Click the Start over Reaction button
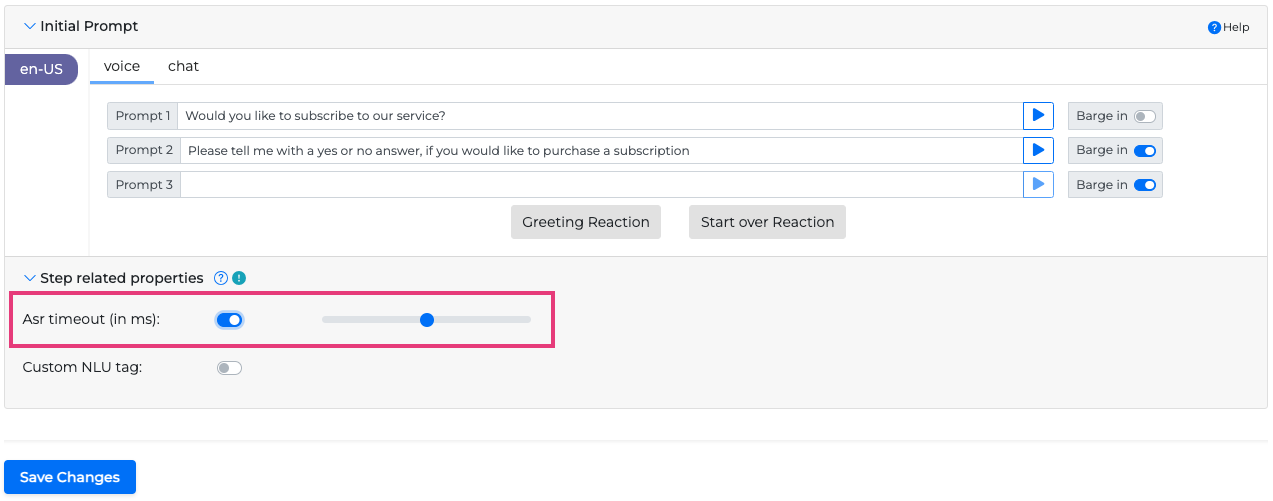Viewport: 1273px width, 501px height. [767, 222]
